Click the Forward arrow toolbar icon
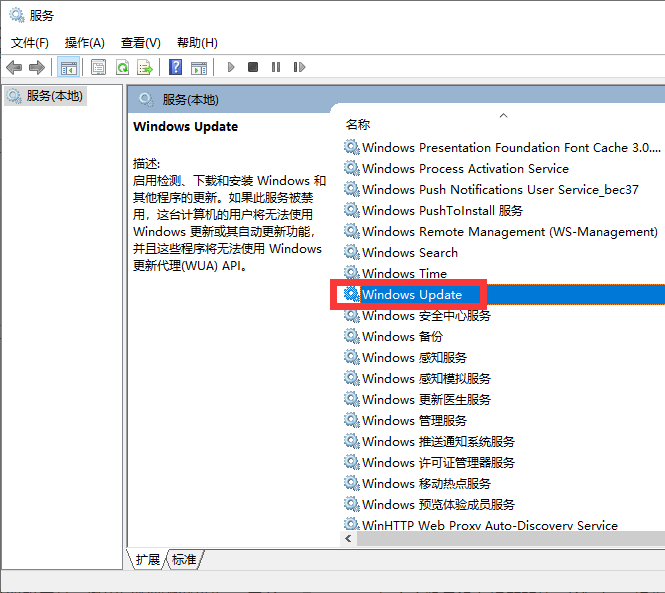Image resolution: width=665 pixels, height=593 pixels. click(37, 67)
